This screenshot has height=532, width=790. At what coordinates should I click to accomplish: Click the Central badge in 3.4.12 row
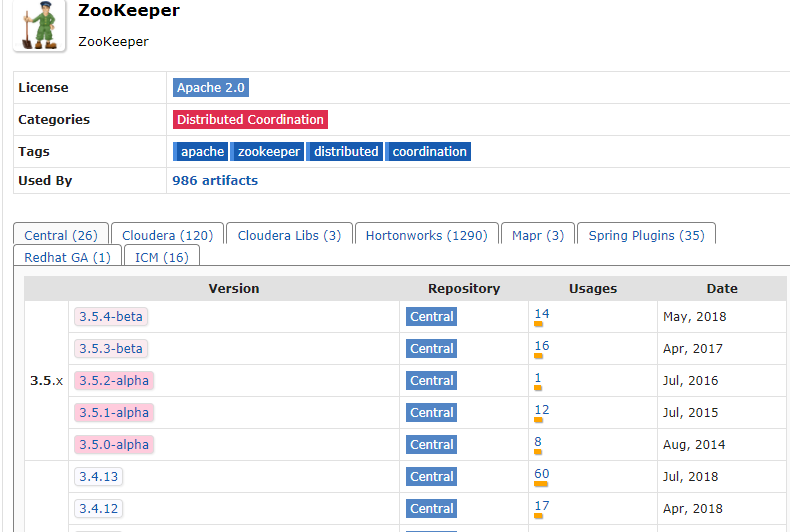431,508
